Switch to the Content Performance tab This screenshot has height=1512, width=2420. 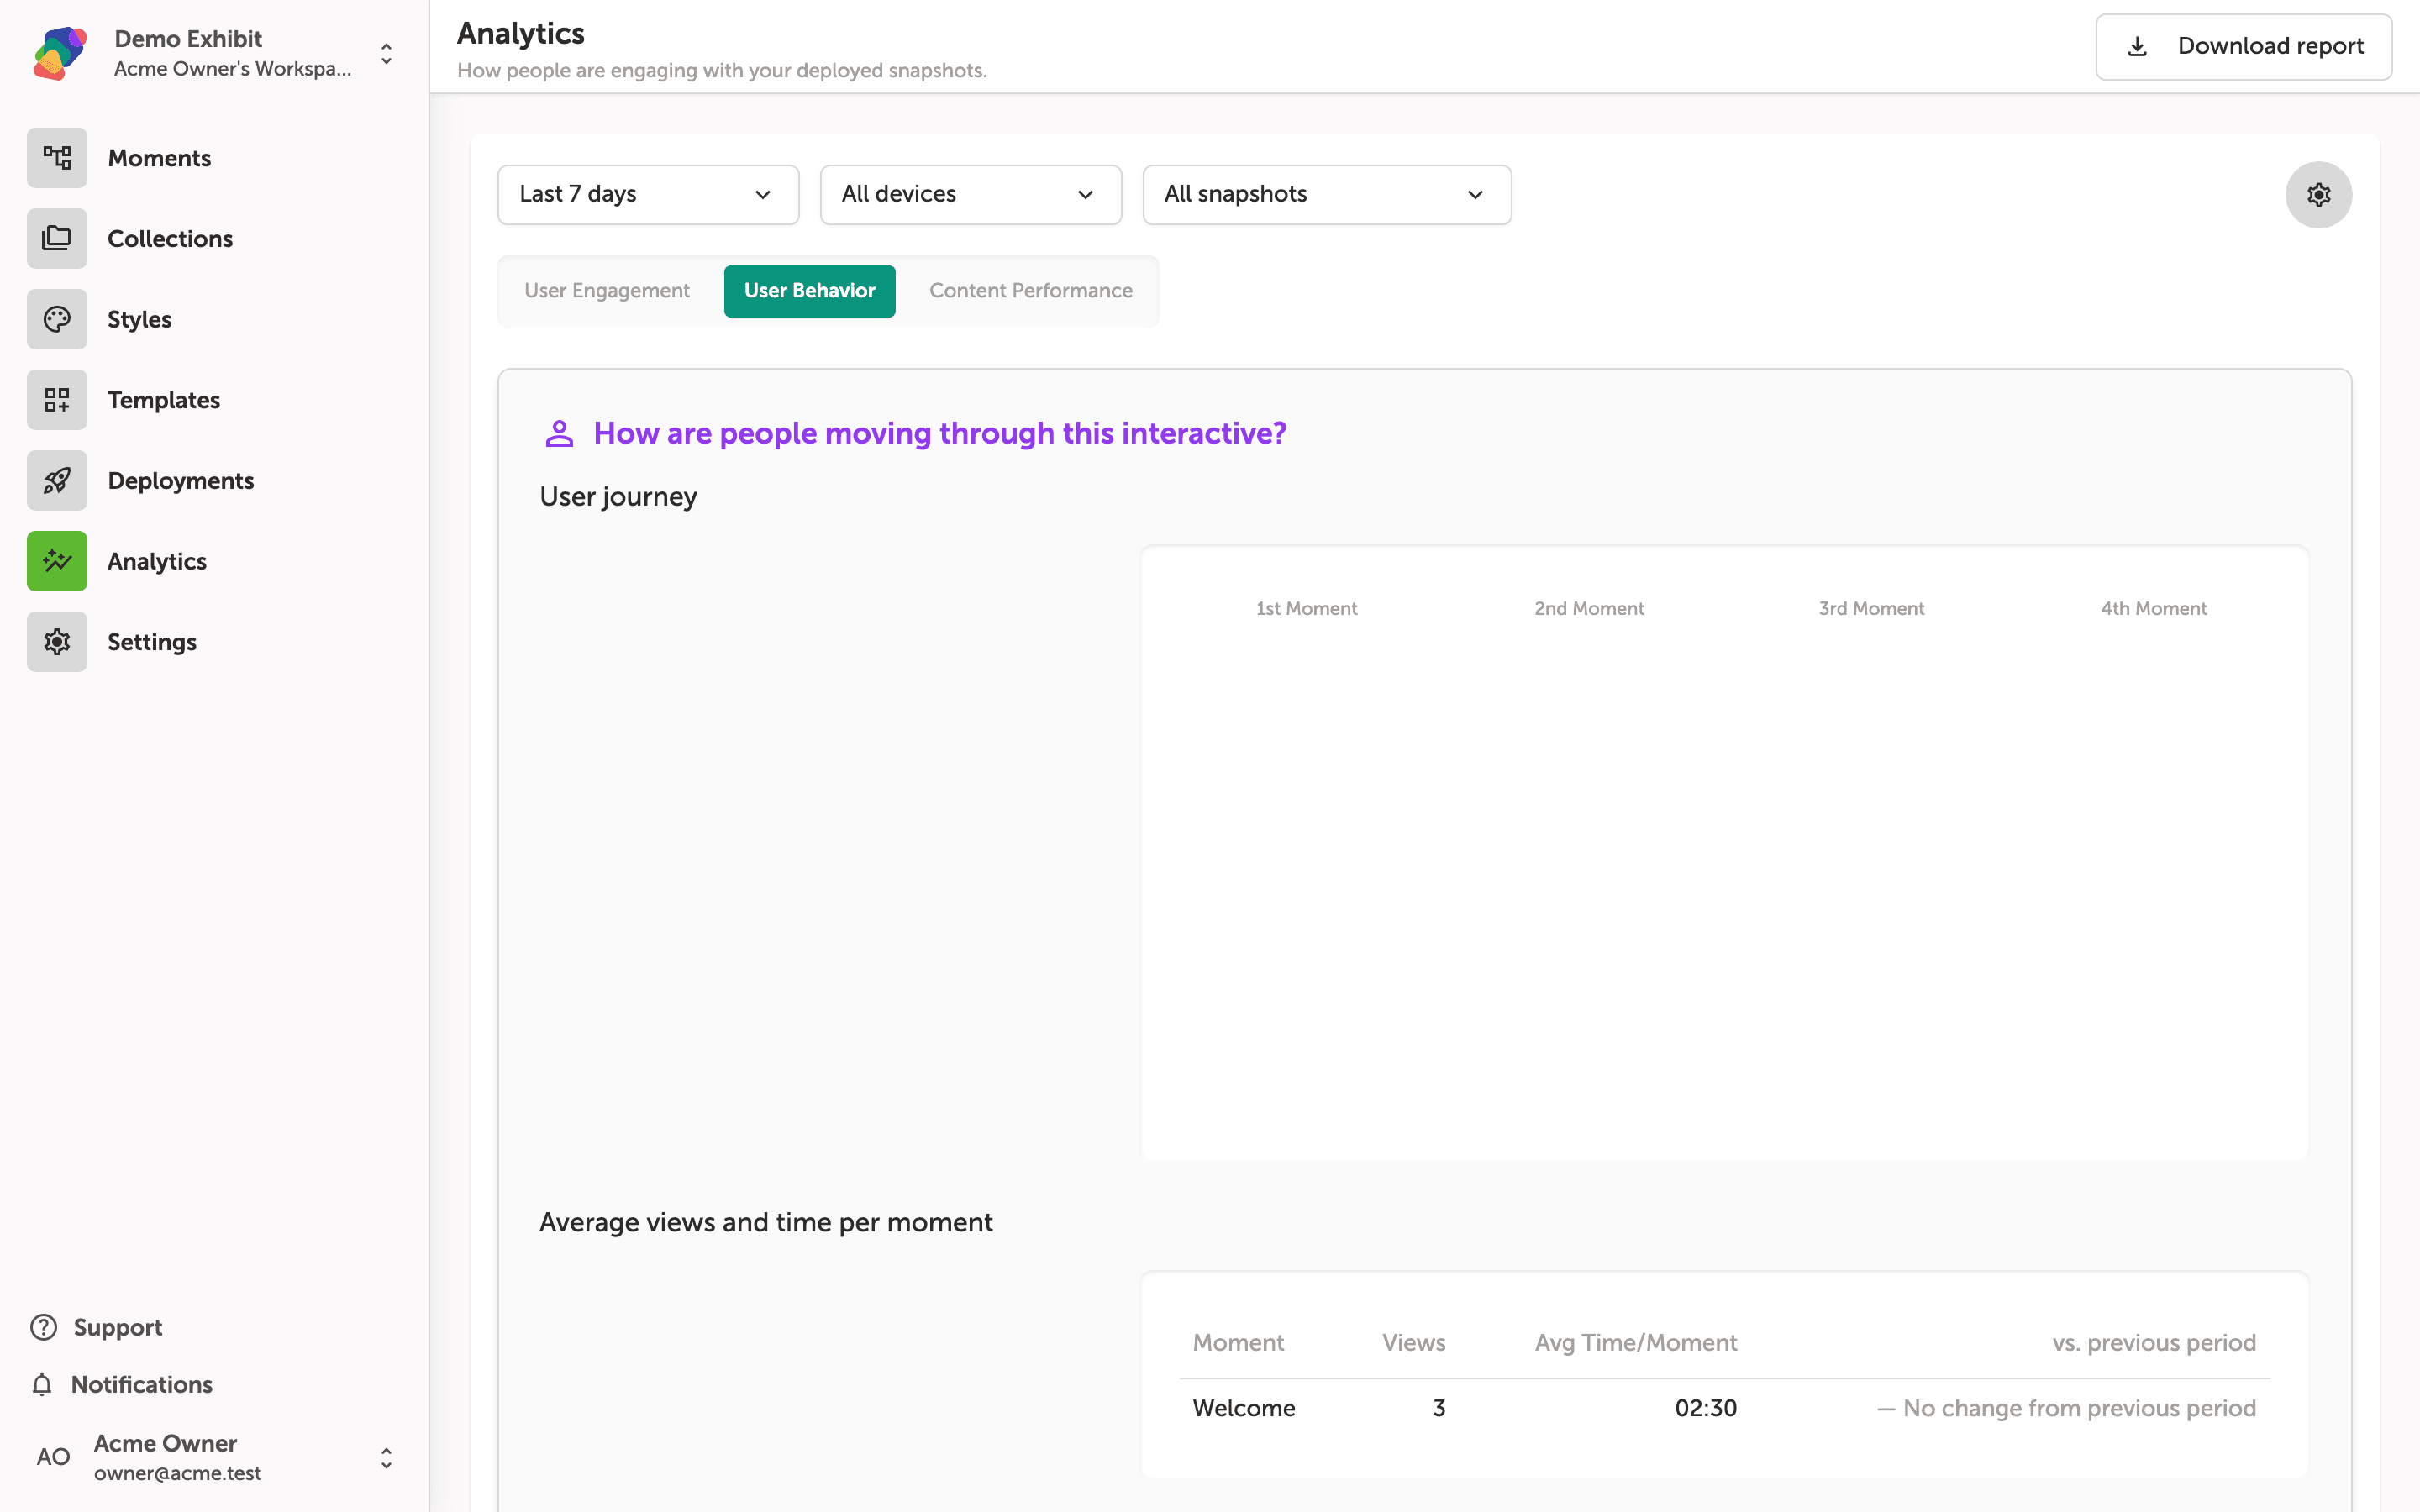coord(1030,291)
